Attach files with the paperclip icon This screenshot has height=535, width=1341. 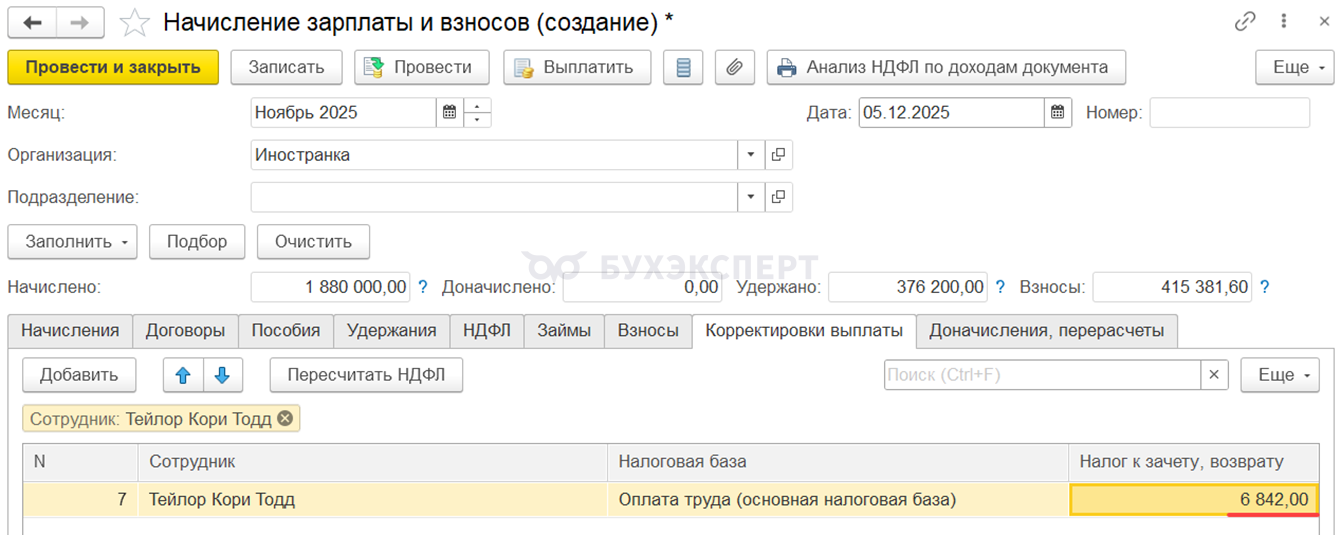734,67
